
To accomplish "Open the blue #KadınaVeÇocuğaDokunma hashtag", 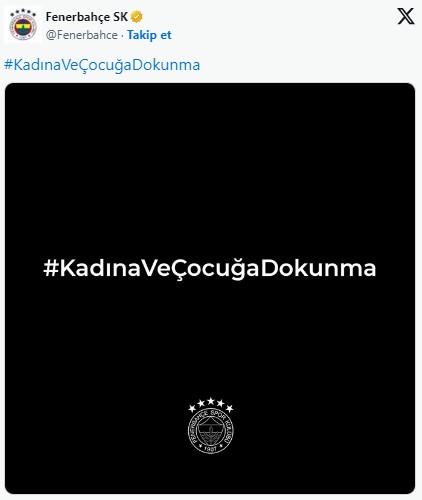I will tap(102, 65).
